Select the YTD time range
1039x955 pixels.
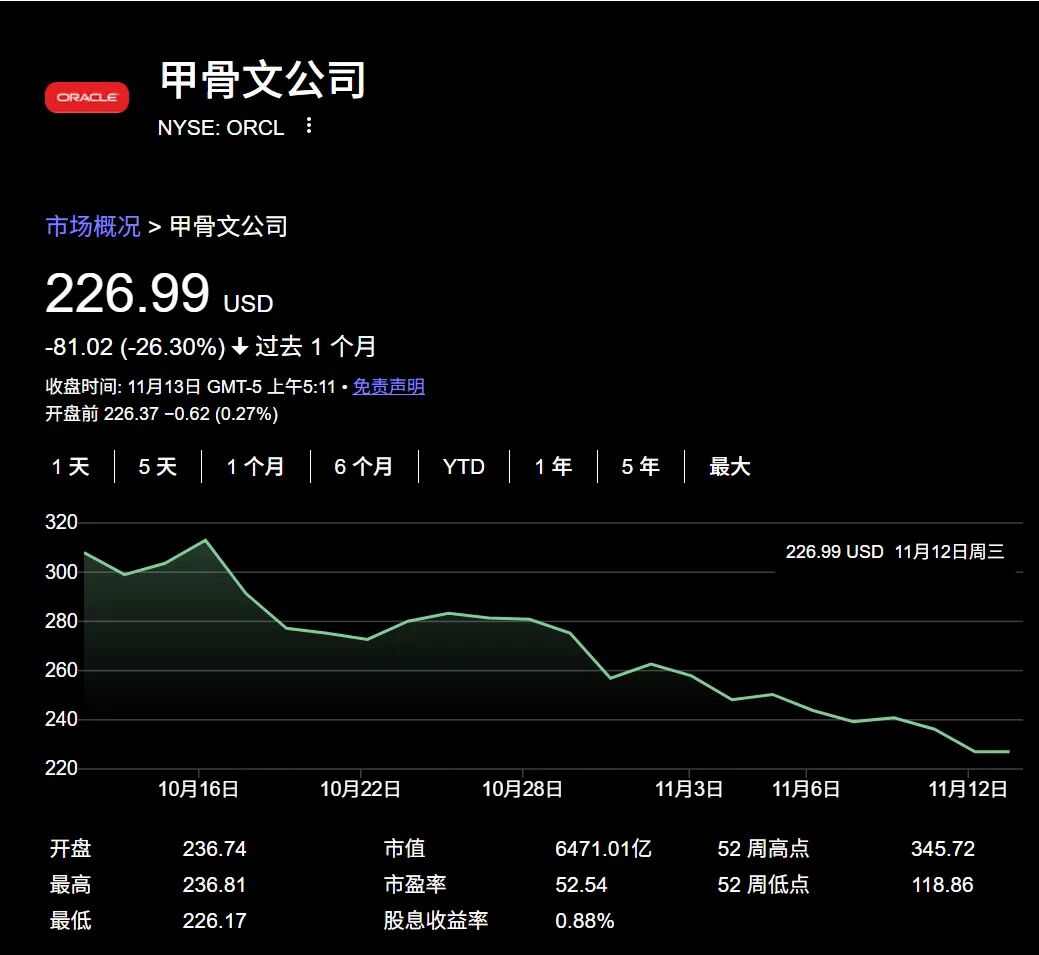point(463,466)
